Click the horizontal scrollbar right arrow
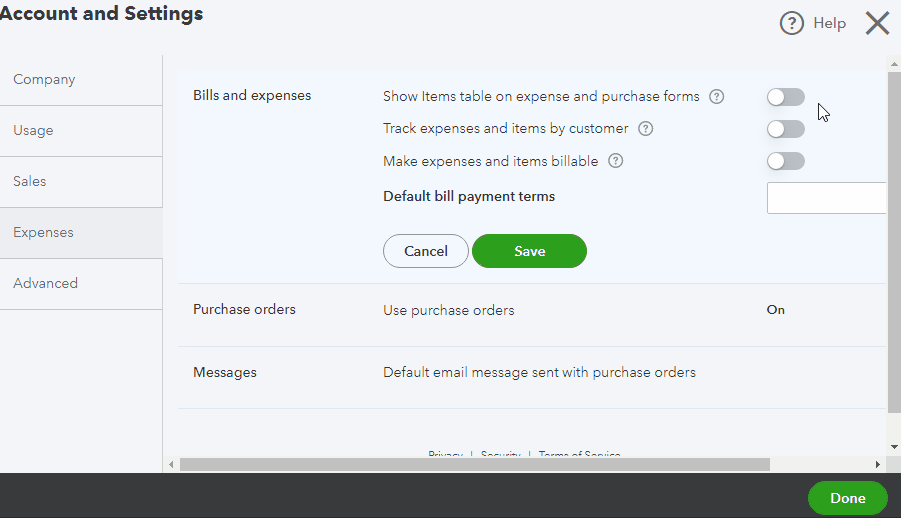Image resolution: width=901 pixels, height=518 pixels. 878,464
